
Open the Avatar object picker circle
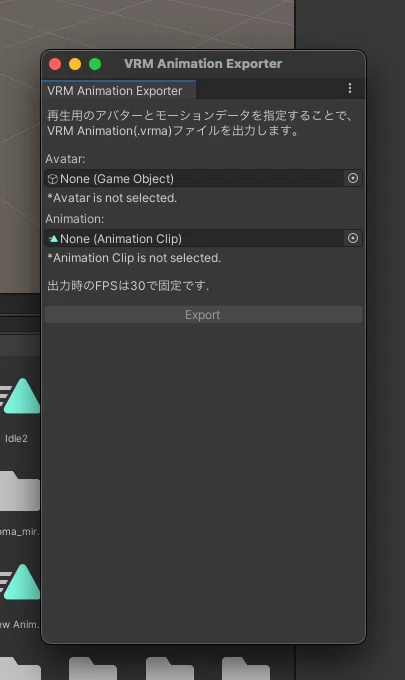pos(353,178)
